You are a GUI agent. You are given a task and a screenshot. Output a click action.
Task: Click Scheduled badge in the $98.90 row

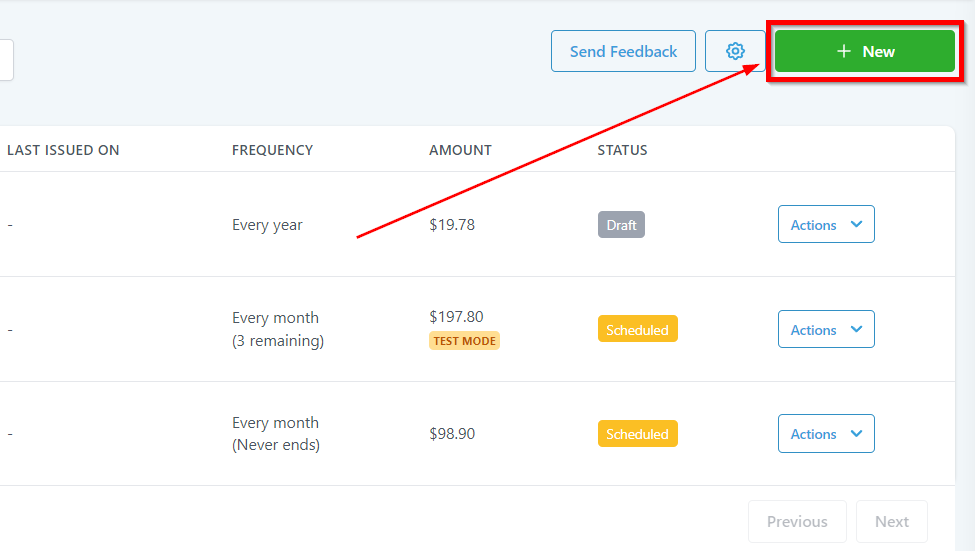tap(637, 434)
